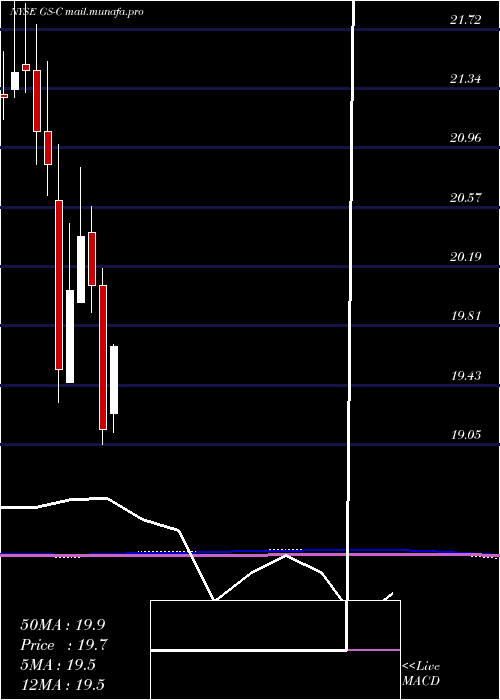Click the 50MA : 19.9 reading

coord(63,625)
